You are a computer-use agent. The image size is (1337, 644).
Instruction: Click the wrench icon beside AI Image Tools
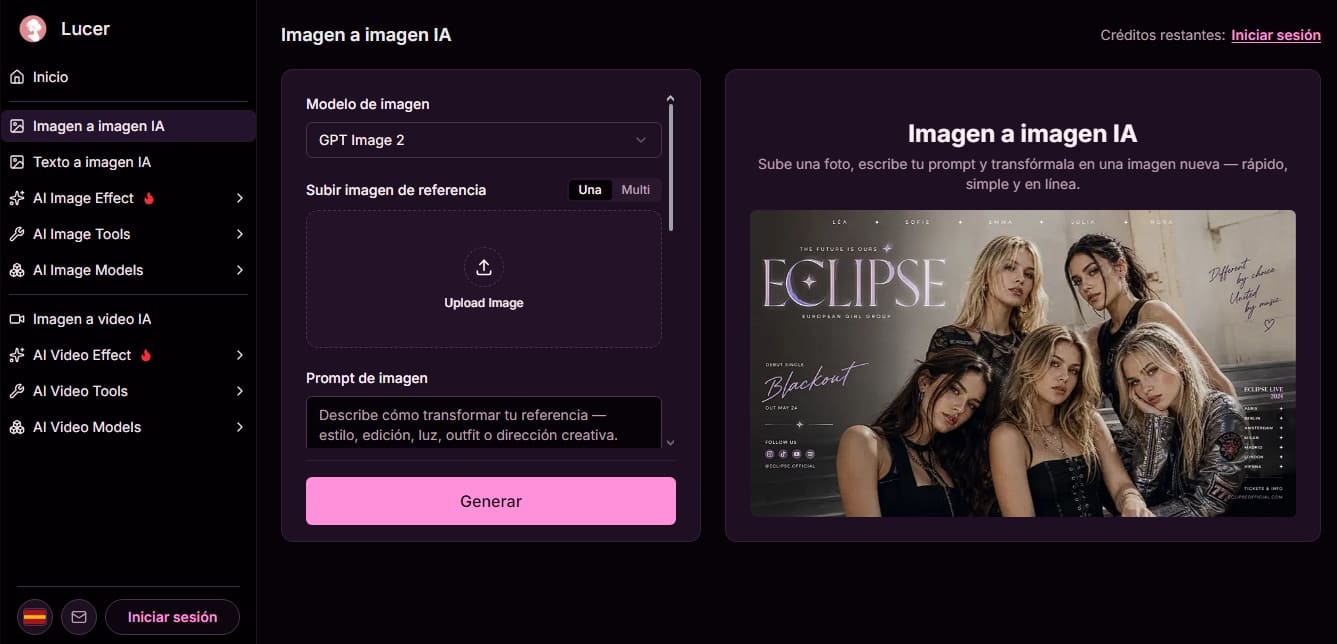(x=17, y=234)
